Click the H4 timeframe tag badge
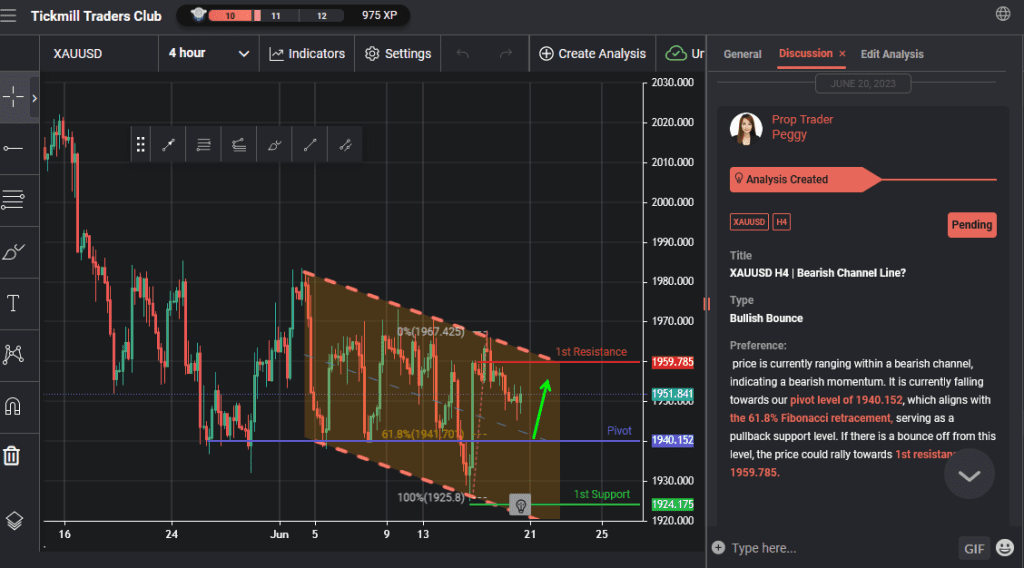The image size is (1024, 568). [x=782, y=222]
